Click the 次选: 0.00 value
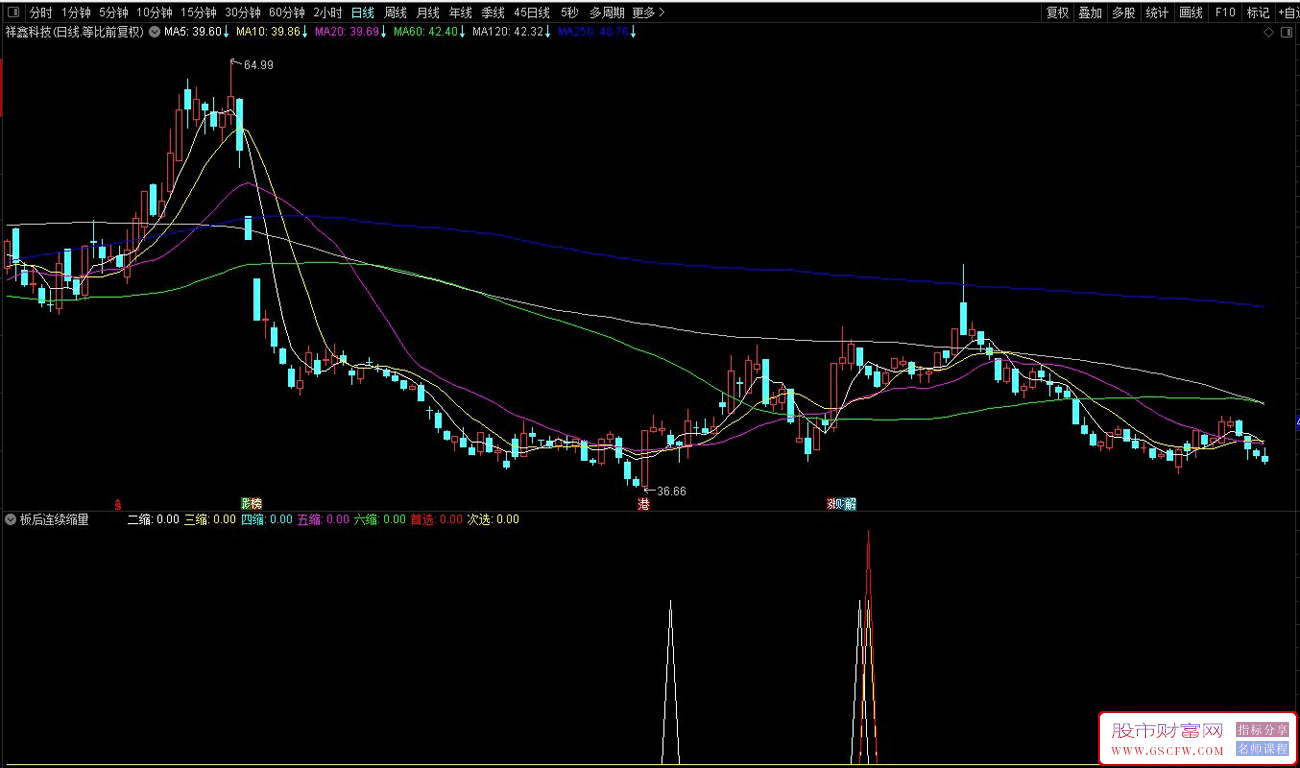Screen dimensions: 1300x768 point(494,519)
